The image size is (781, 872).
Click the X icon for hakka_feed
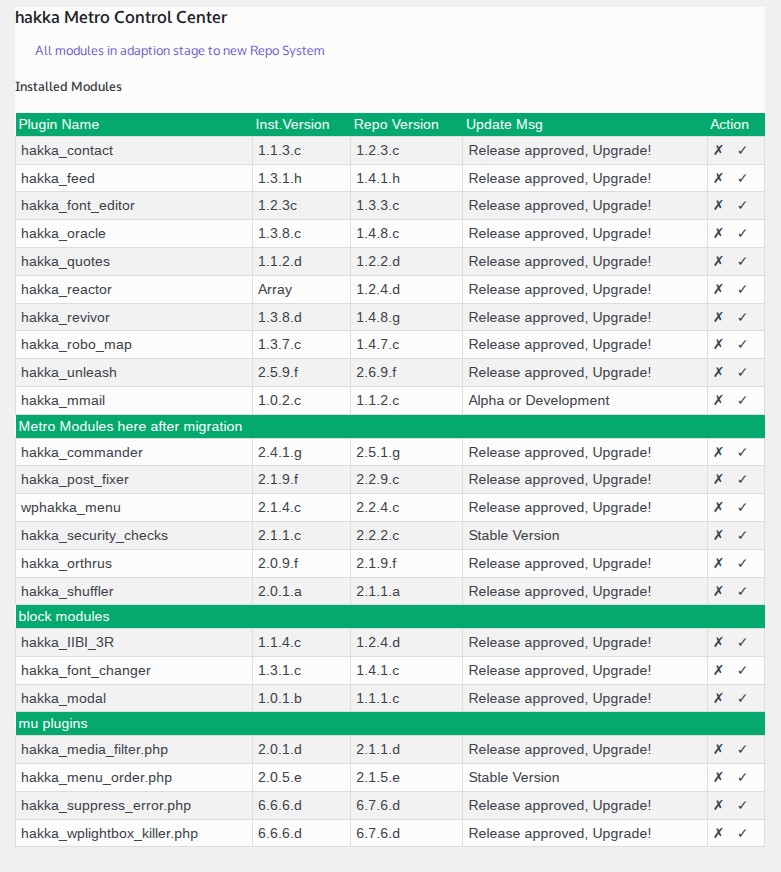point(718,178)
